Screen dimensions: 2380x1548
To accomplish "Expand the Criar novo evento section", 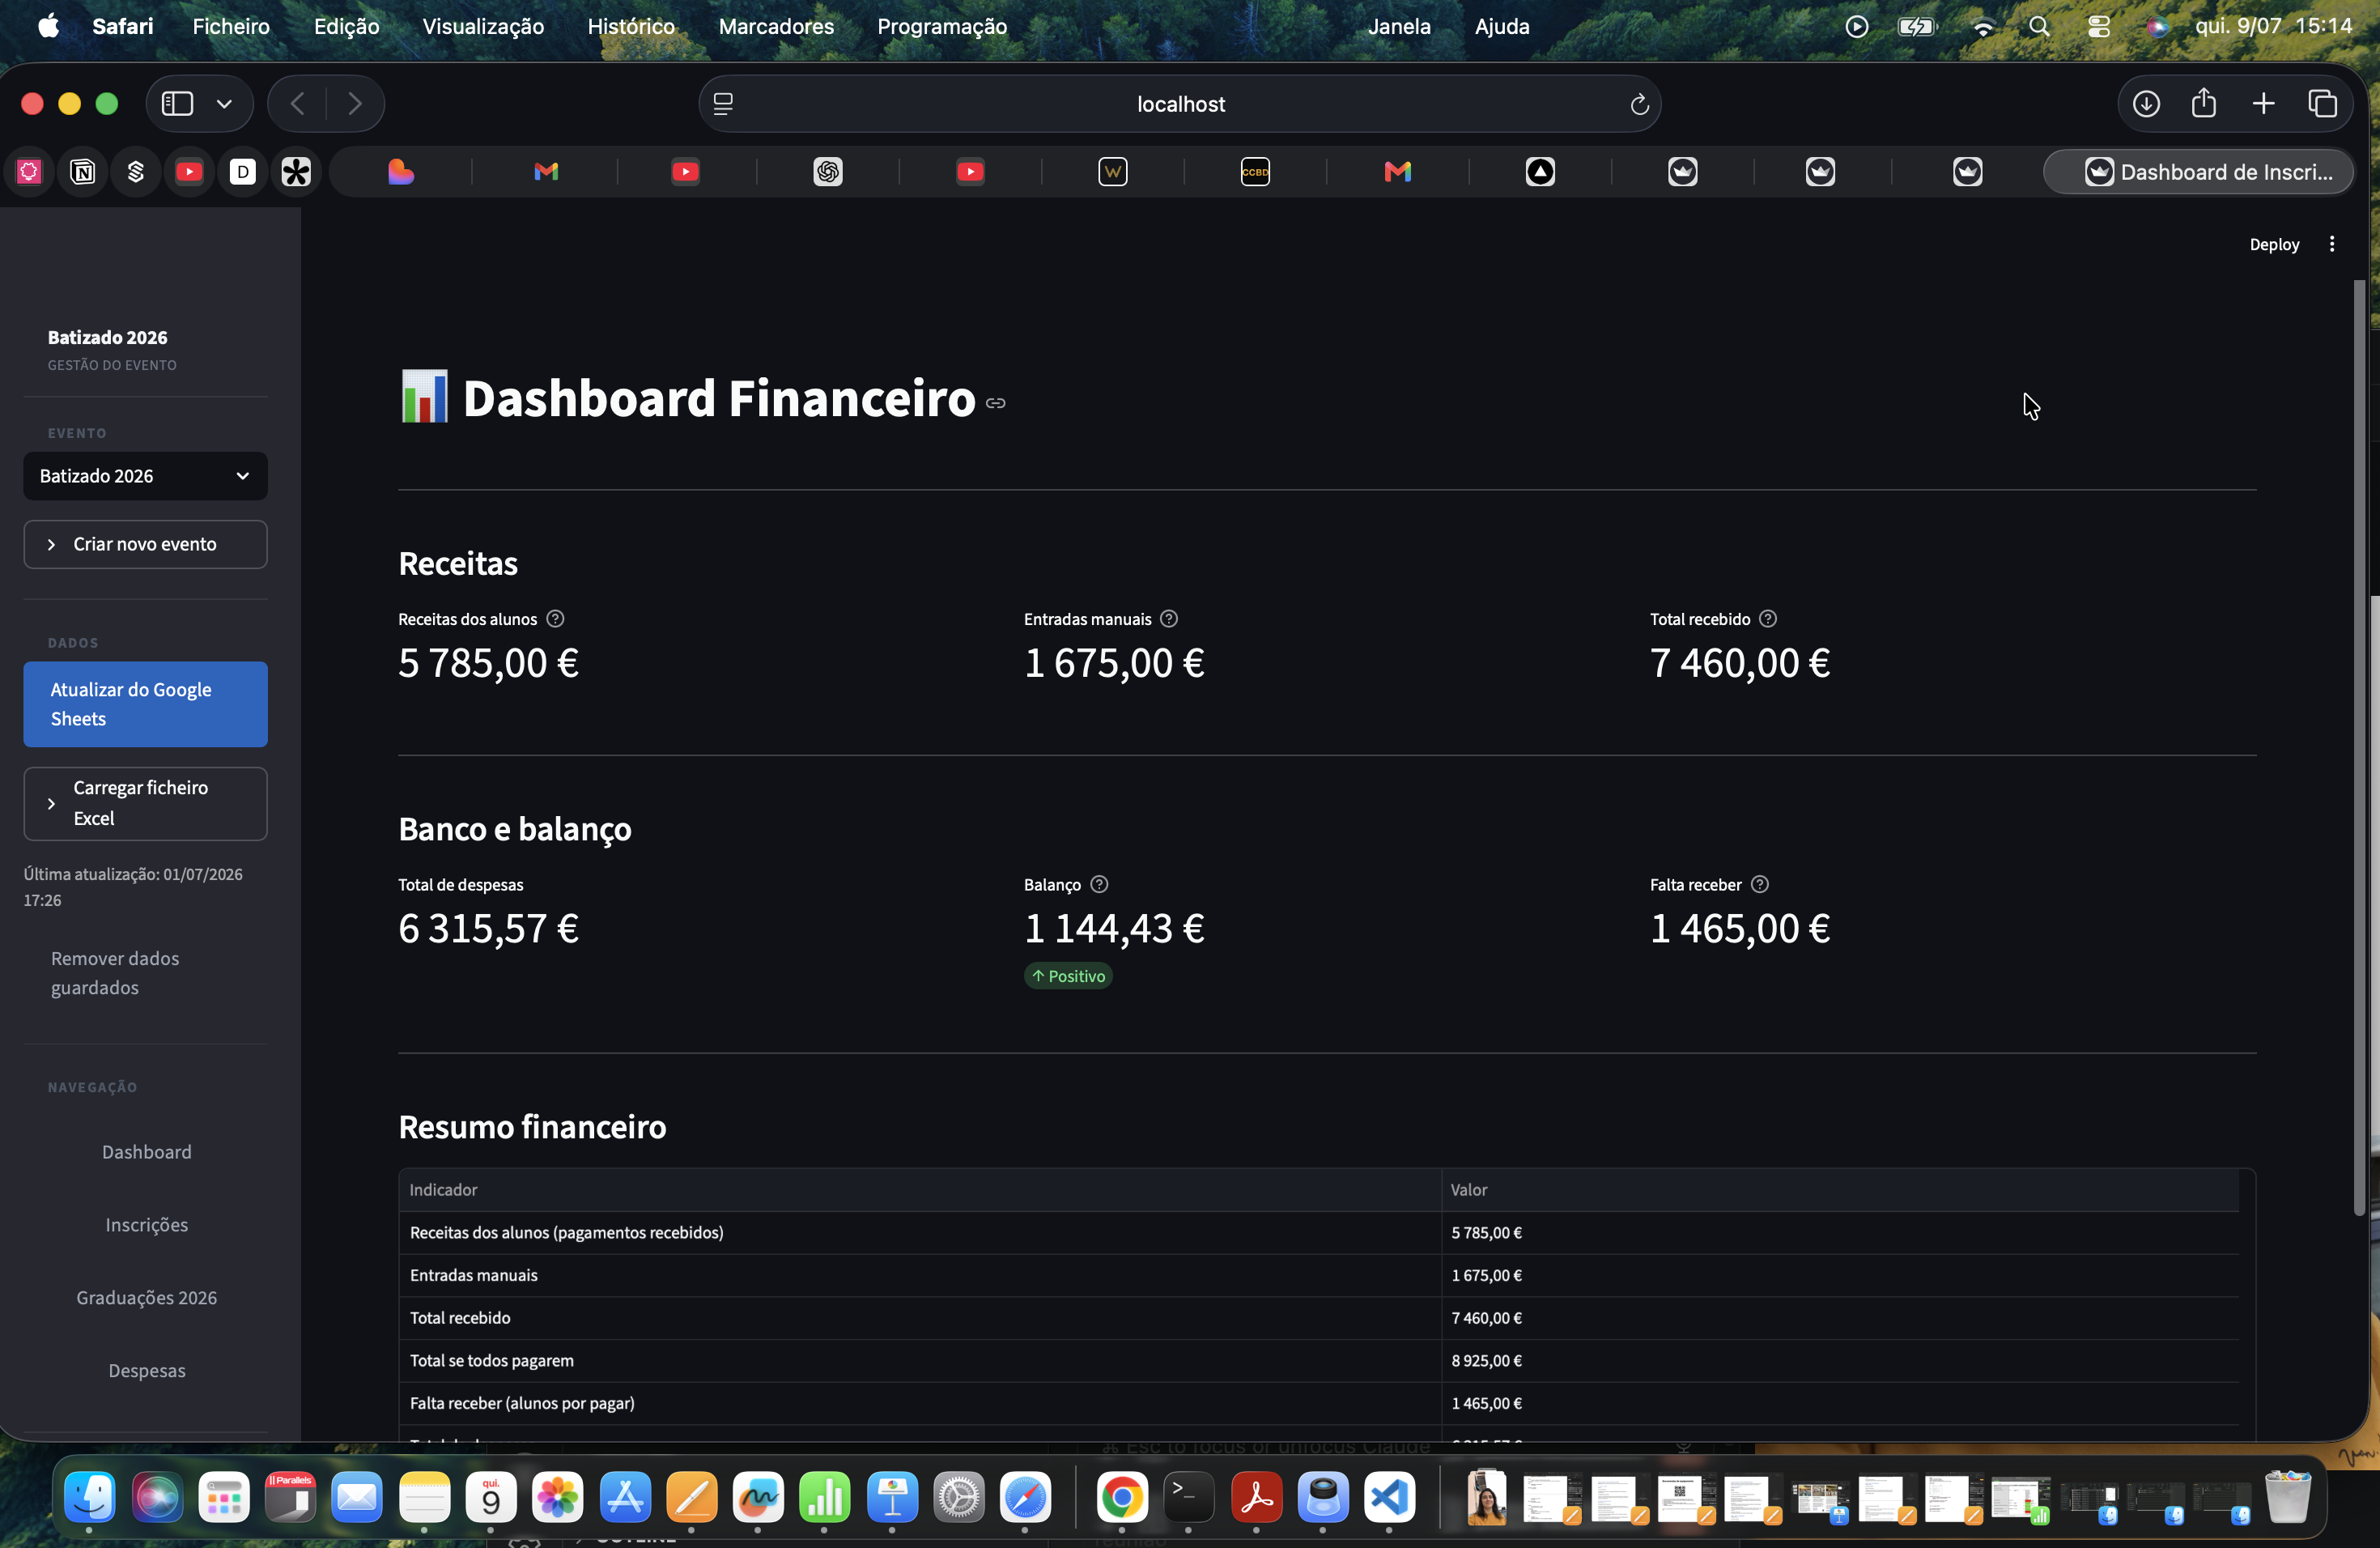I will tap(145, 544).
